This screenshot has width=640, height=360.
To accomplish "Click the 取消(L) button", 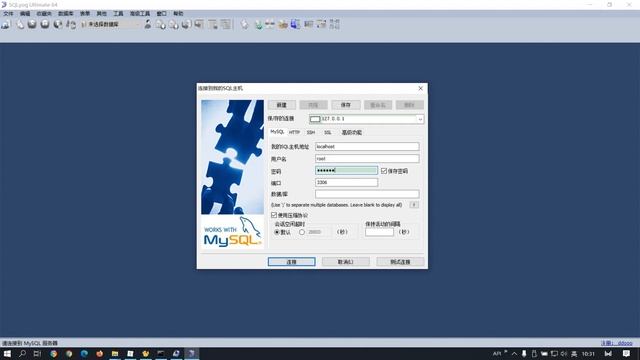I will [x=345, y=262].
